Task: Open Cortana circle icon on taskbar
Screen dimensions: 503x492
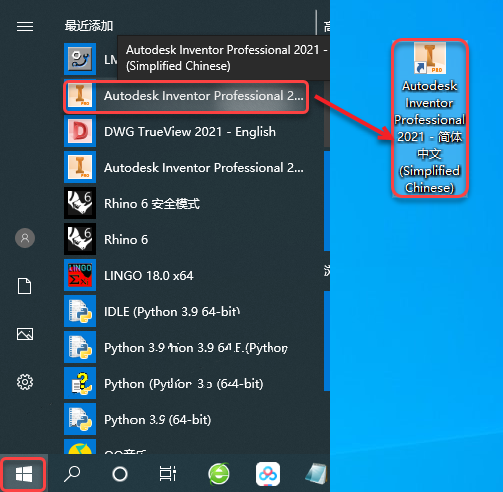Action: click(120, 474)
